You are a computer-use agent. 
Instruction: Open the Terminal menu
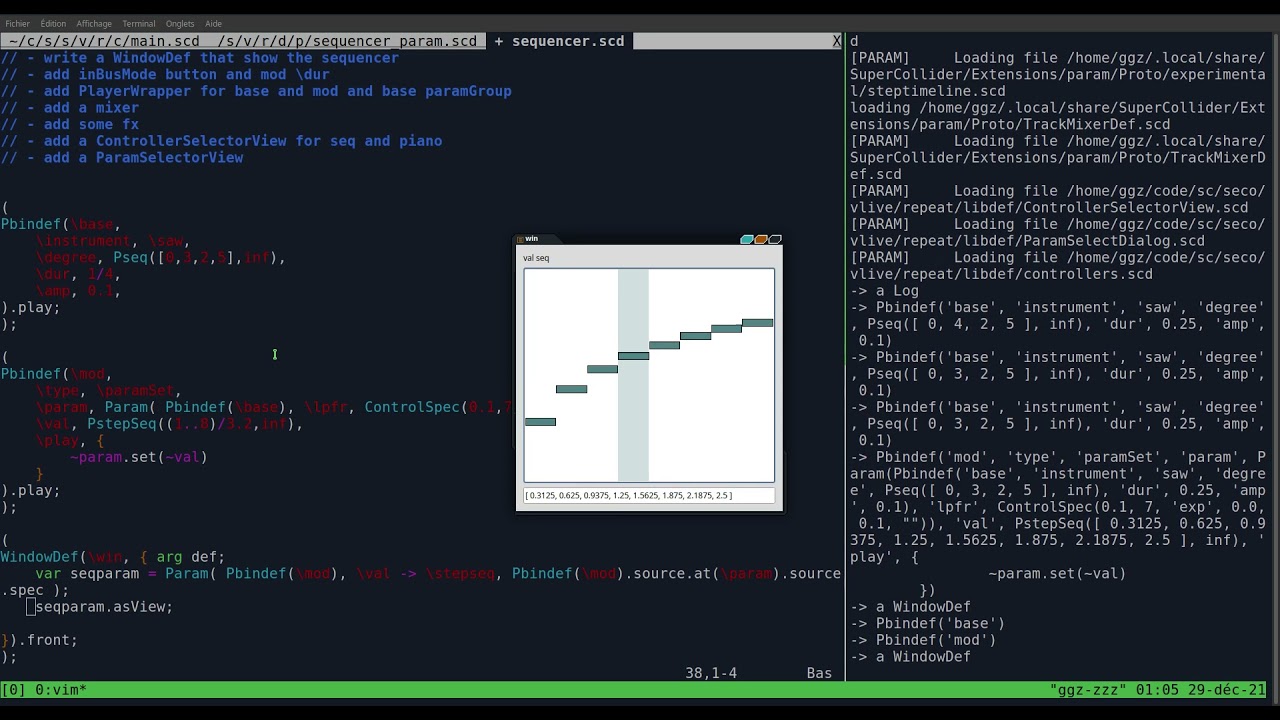[x=138, y=23]
